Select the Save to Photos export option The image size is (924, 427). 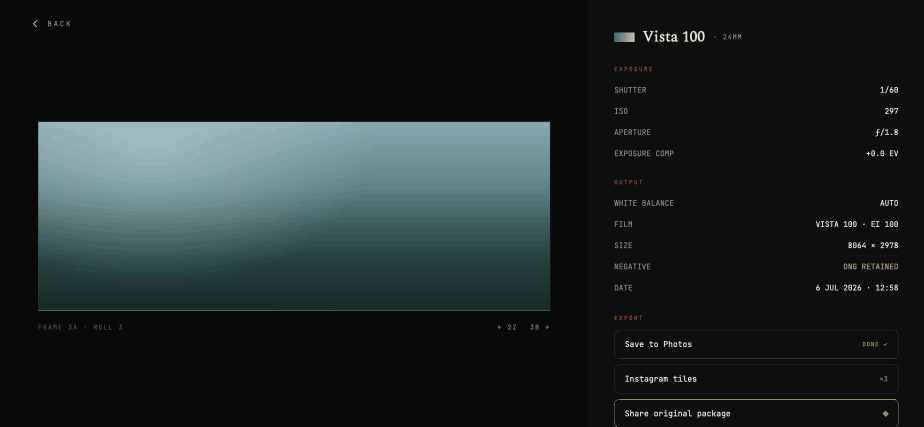pyautogui.click(x=756, y=344)
